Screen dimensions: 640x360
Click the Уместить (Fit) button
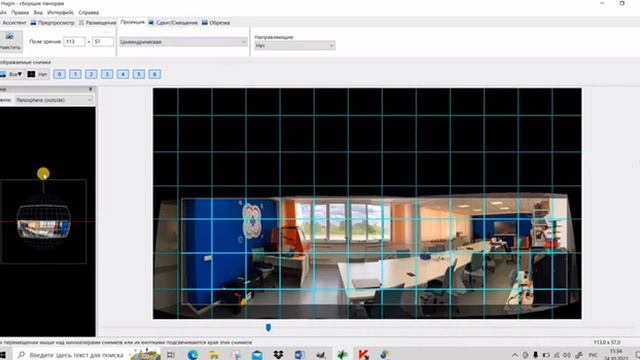coord(10,42)
